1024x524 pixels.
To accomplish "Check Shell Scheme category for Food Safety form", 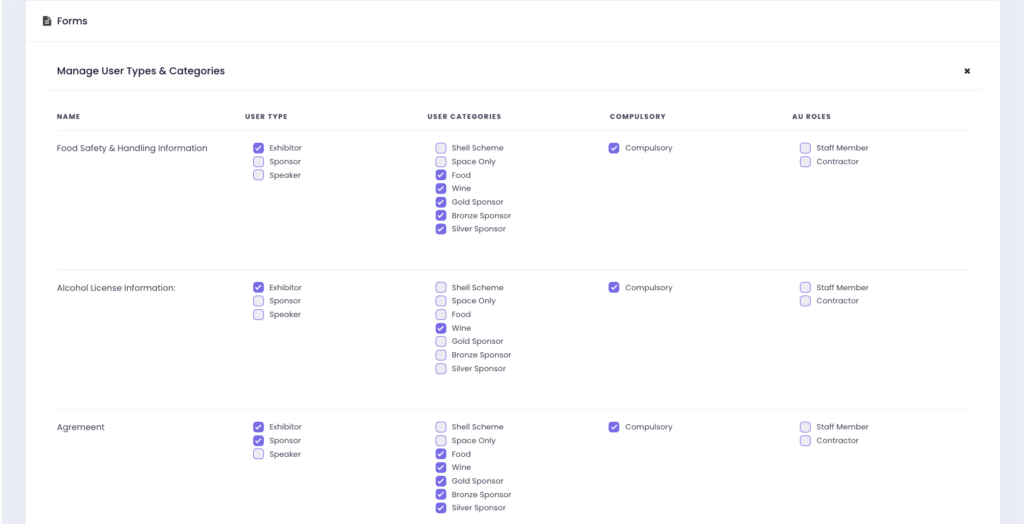I will 441,148.
